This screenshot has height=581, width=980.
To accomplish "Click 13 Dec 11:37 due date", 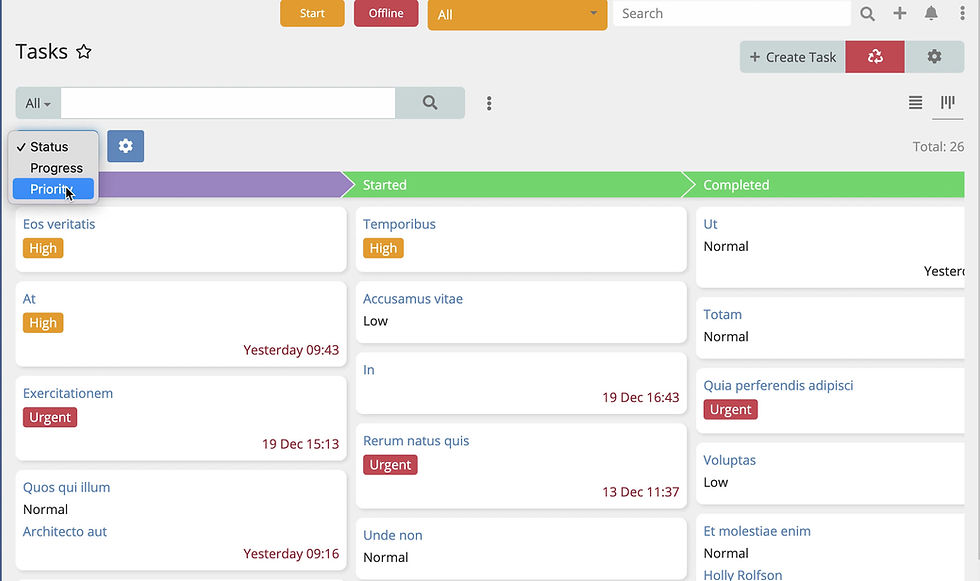I will pyautogui.click(x=641, y=492).
